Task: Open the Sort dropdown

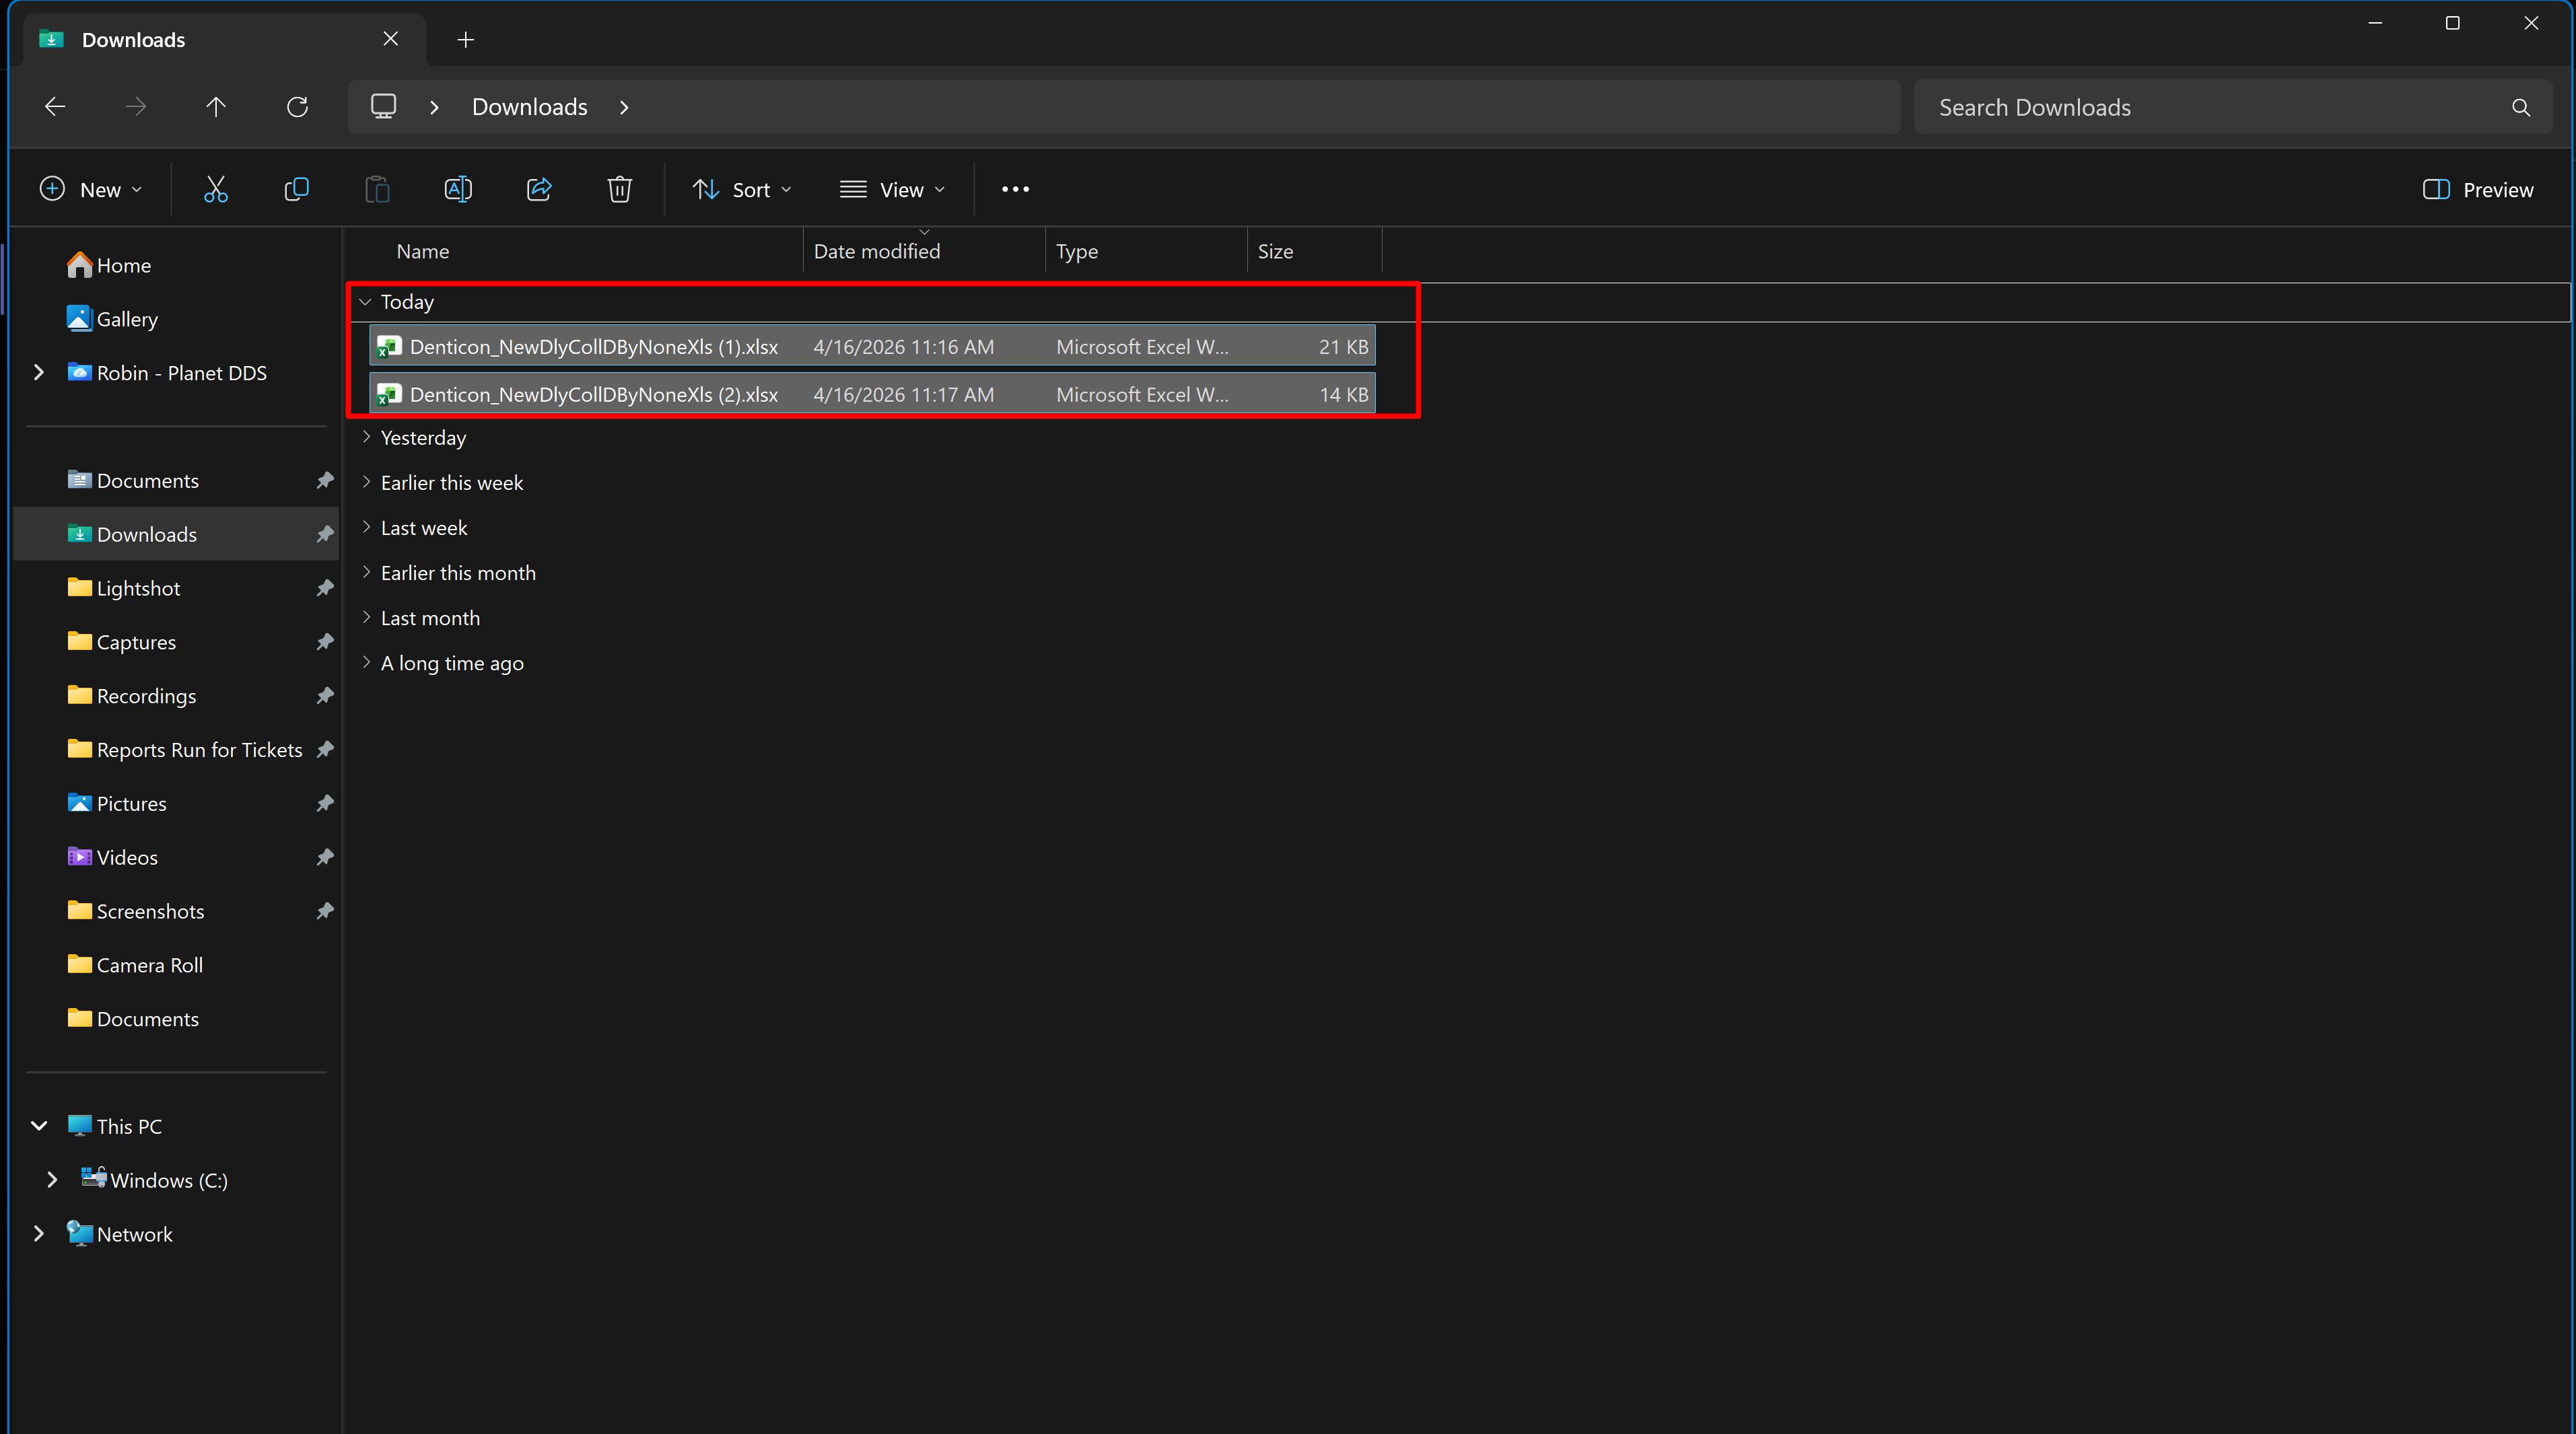Action: pyautogui.click(x=742, y=189)
